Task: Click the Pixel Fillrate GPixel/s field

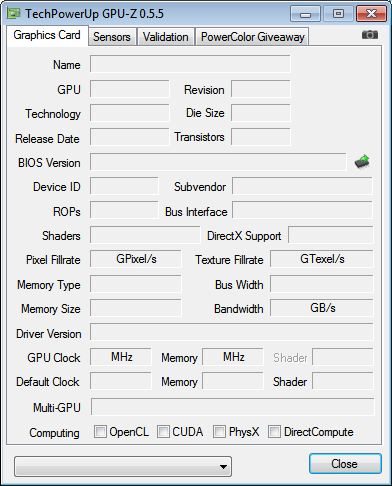Action: (136, 259)
